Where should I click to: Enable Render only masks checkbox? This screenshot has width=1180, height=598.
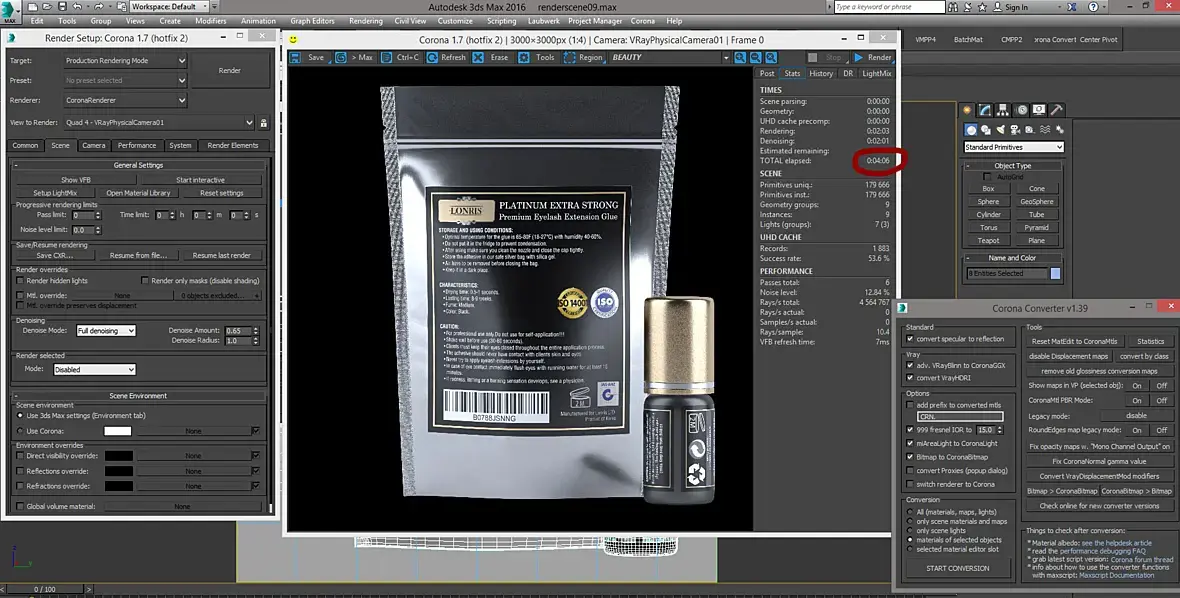[145, 281]
